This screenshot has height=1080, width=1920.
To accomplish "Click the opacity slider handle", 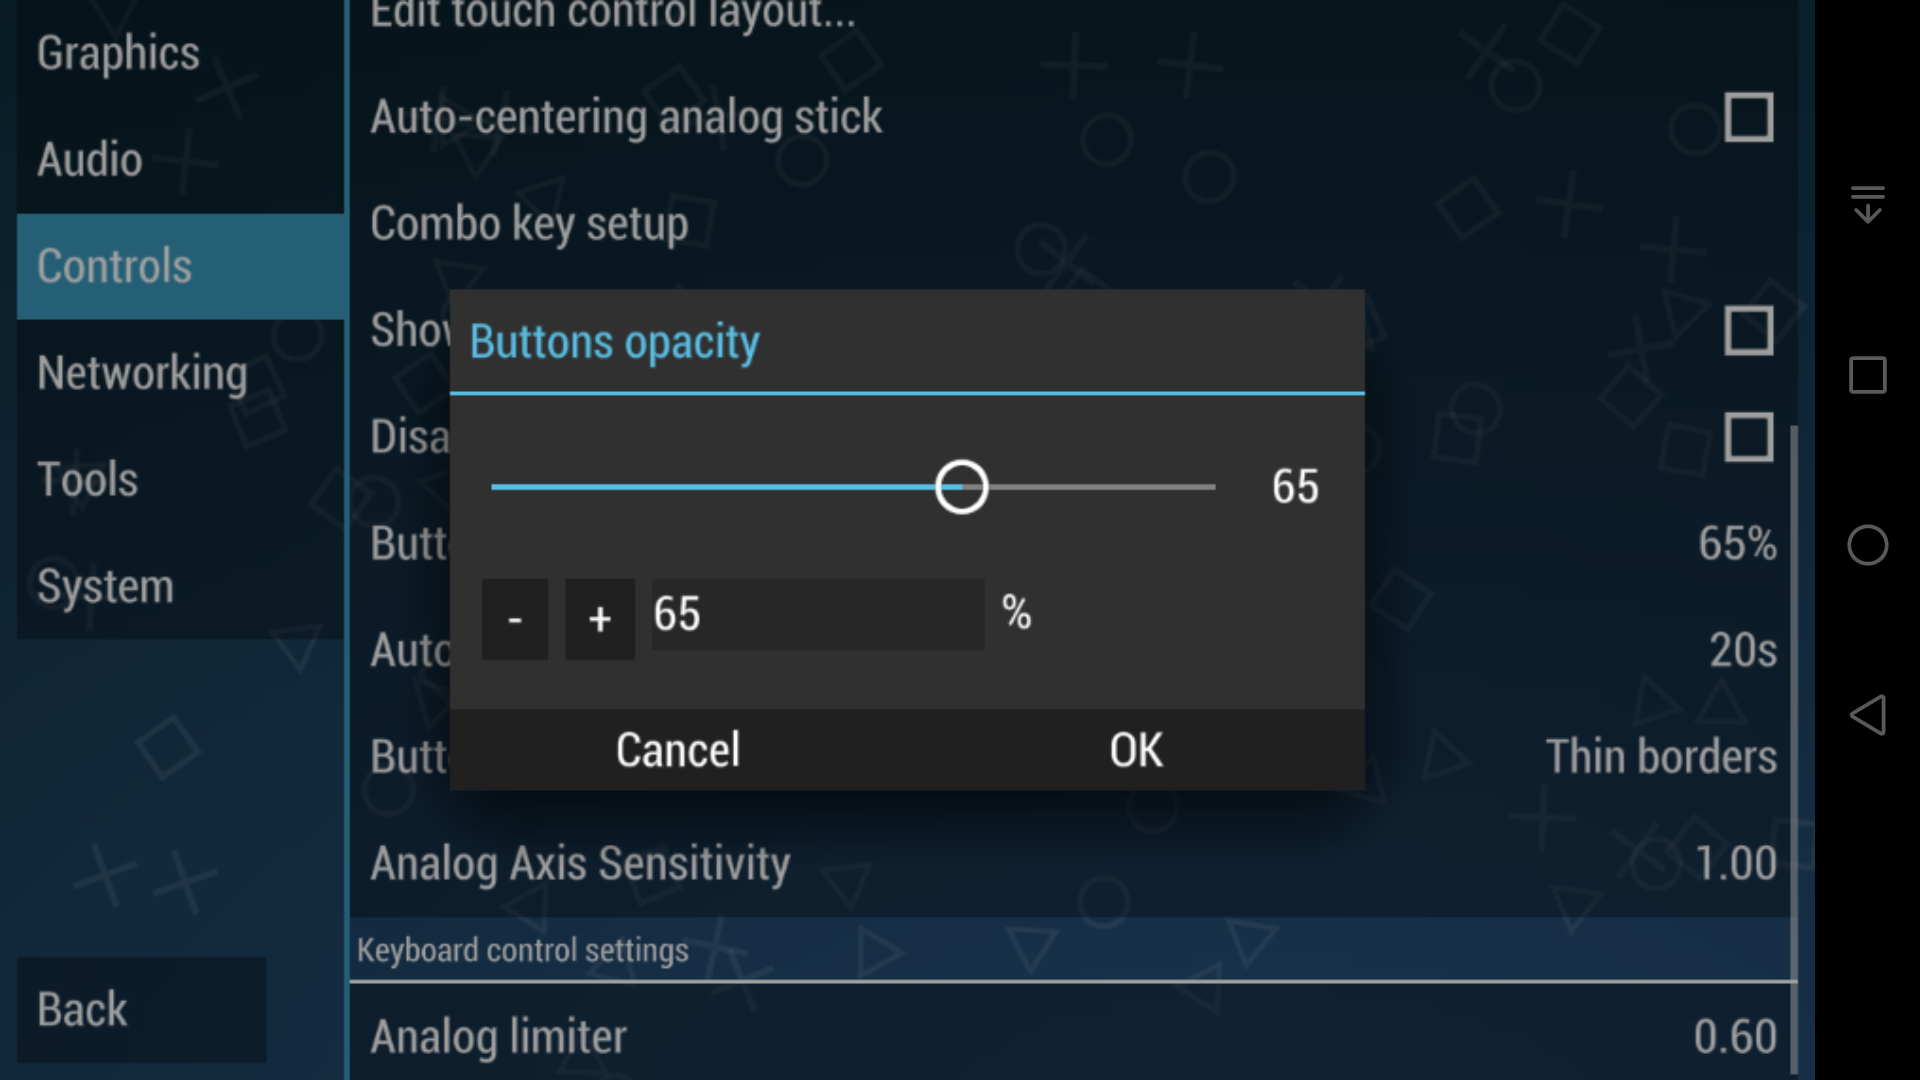I will click(x=959, y=487).
